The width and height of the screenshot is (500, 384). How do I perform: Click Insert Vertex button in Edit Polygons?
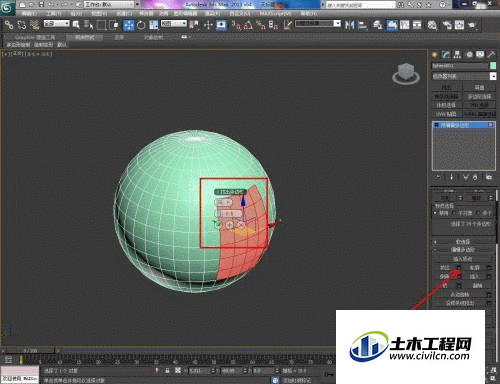[x=463, y=259]
